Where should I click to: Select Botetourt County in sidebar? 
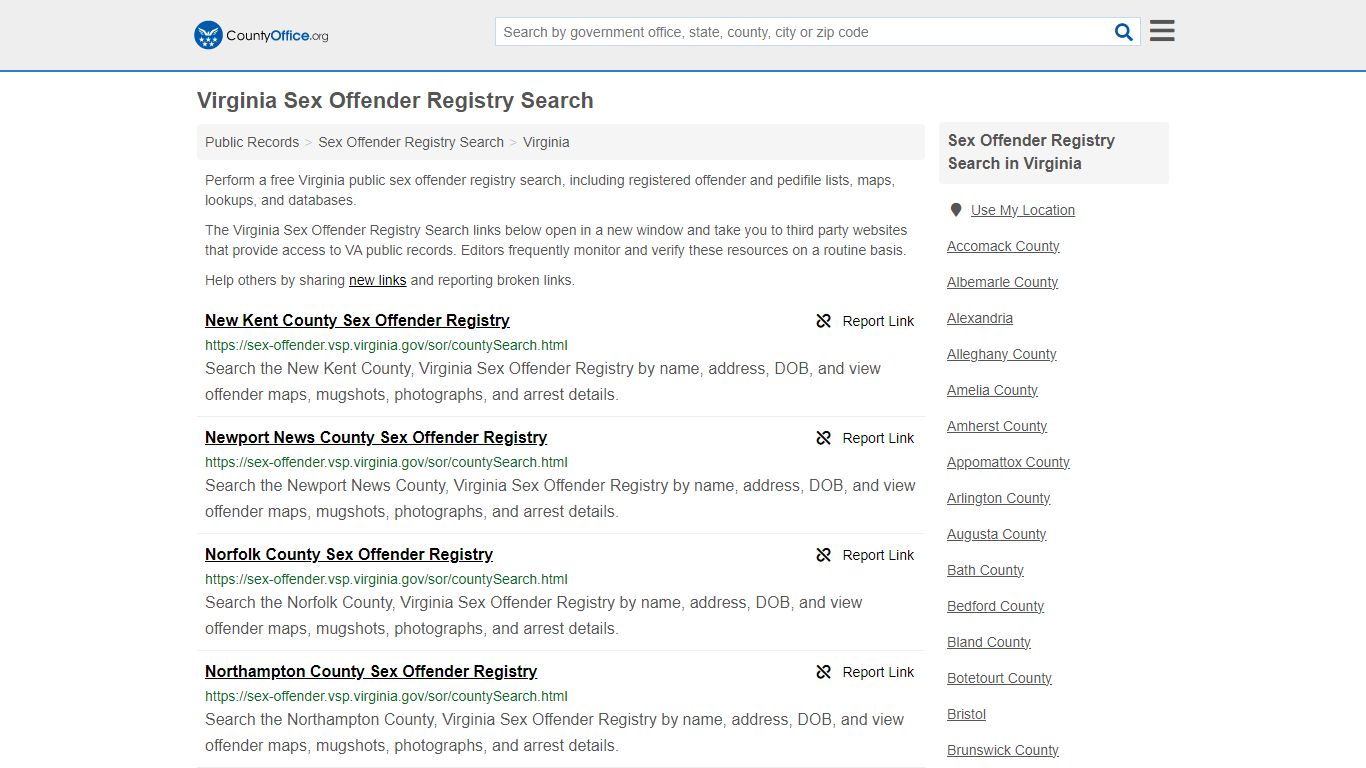point(999,678)
